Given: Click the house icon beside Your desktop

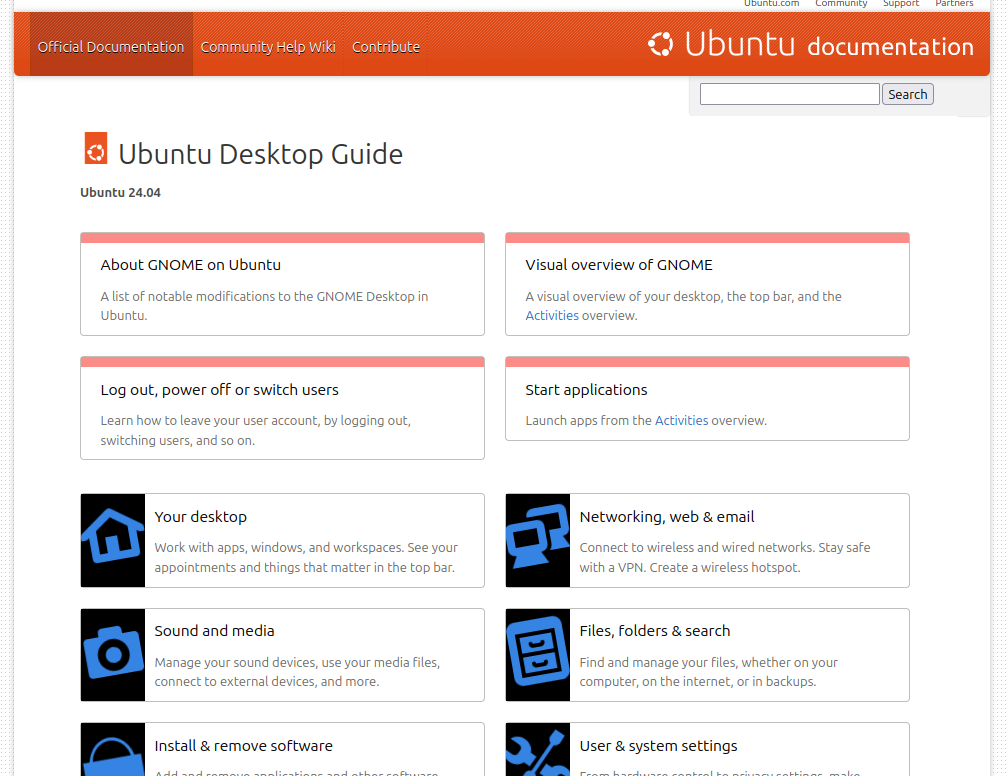Looking at the screenshot, I should tap(112, 539).
